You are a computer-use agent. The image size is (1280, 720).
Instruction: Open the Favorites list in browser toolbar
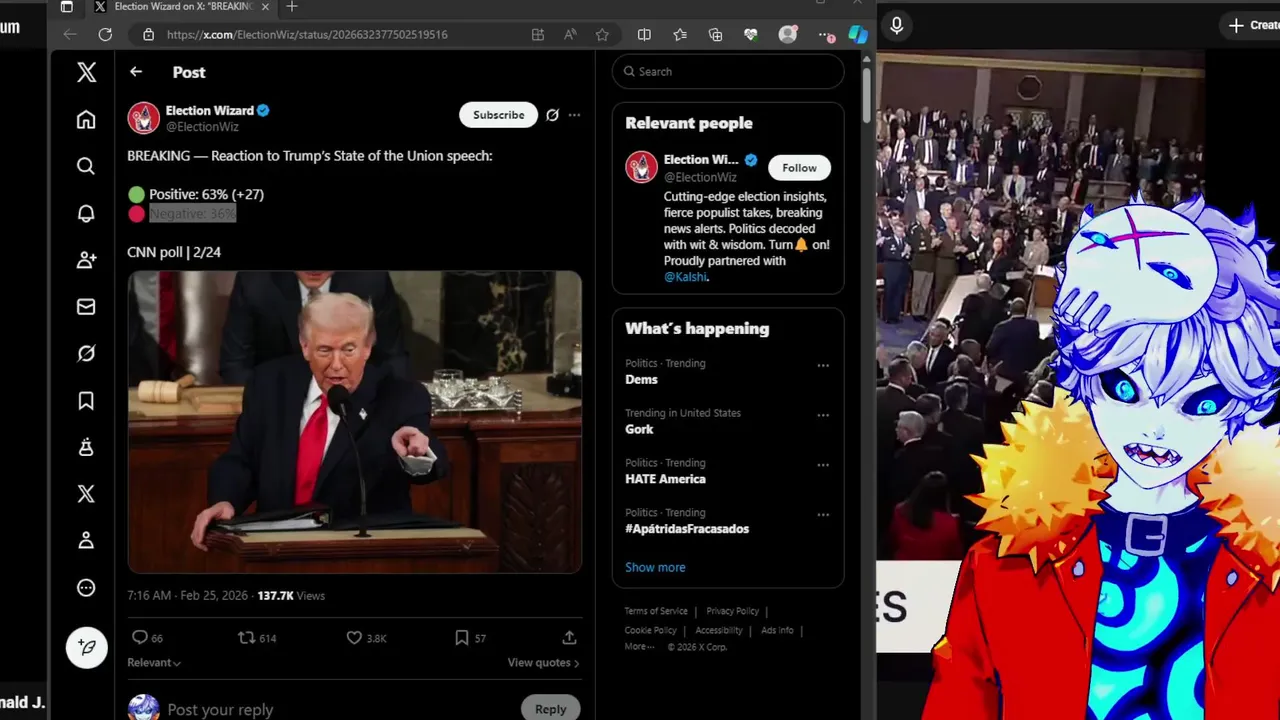680,34
